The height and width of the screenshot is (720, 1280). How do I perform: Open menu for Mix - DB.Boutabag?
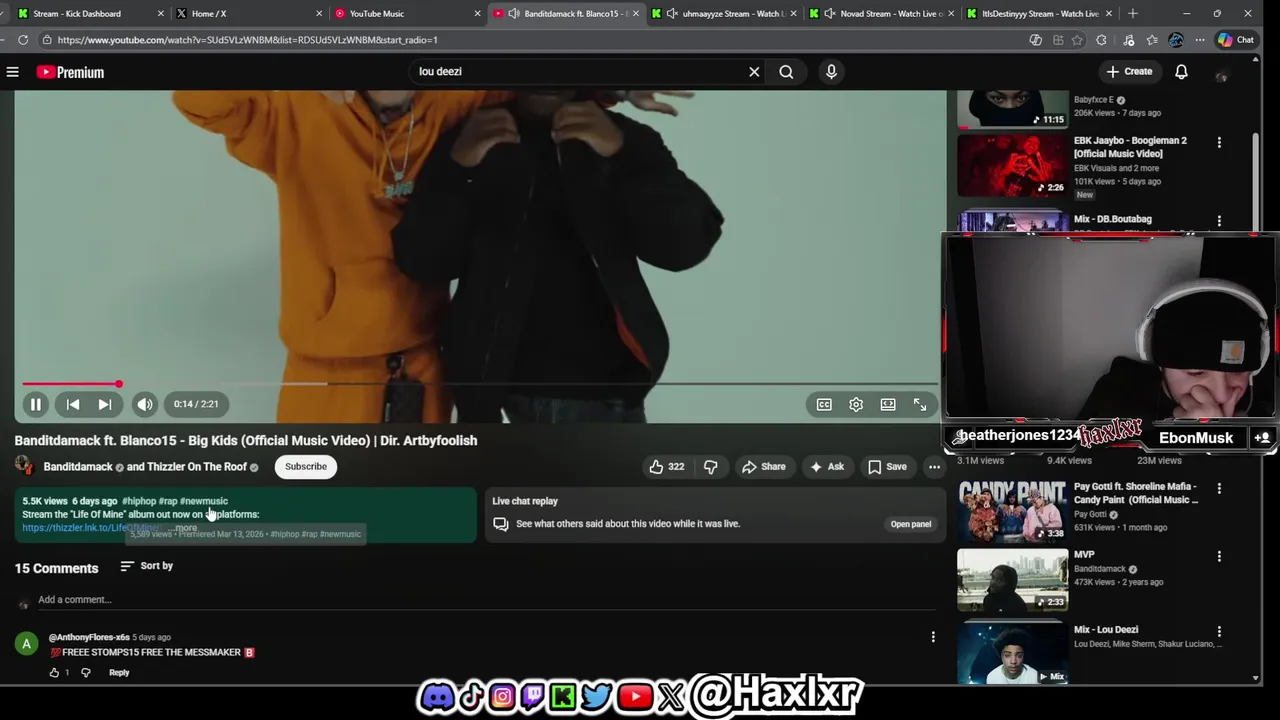click(1219, 221)
